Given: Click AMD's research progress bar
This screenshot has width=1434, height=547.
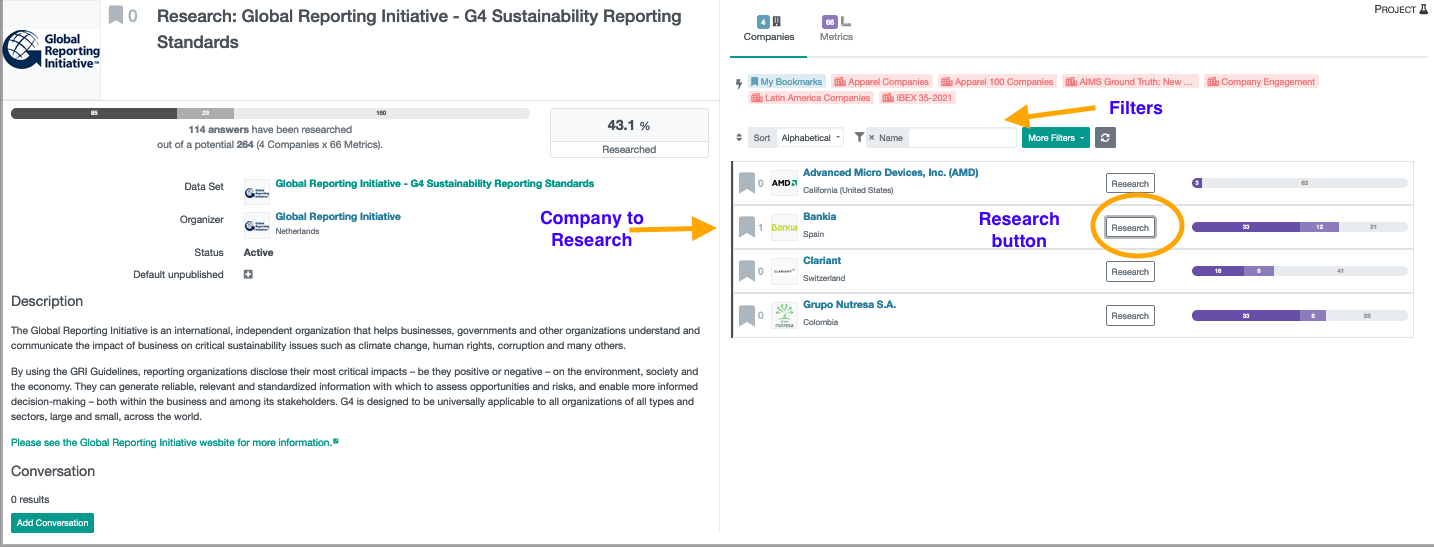Looking at the screenshot, I should [x=1300, y=184].
